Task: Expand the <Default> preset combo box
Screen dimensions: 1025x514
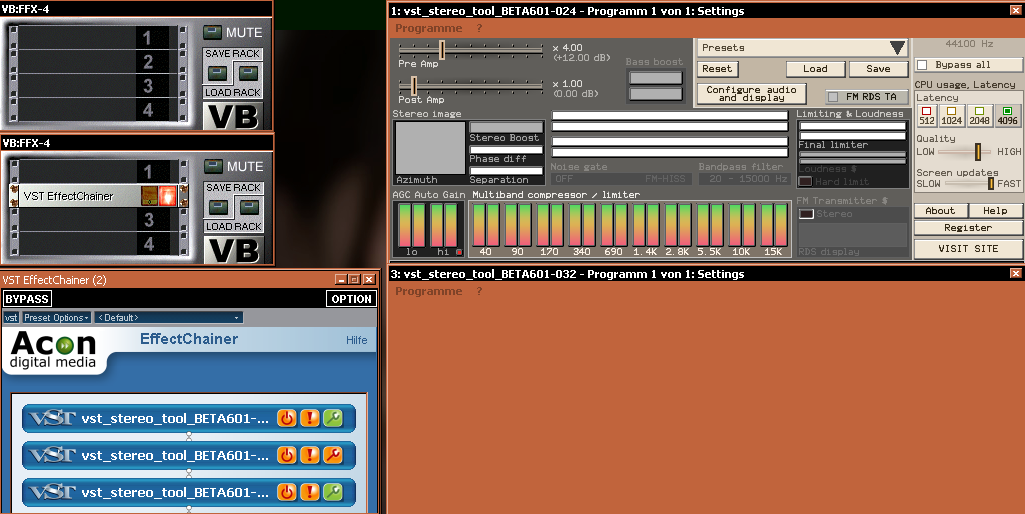Action: (x=169, y=318)
